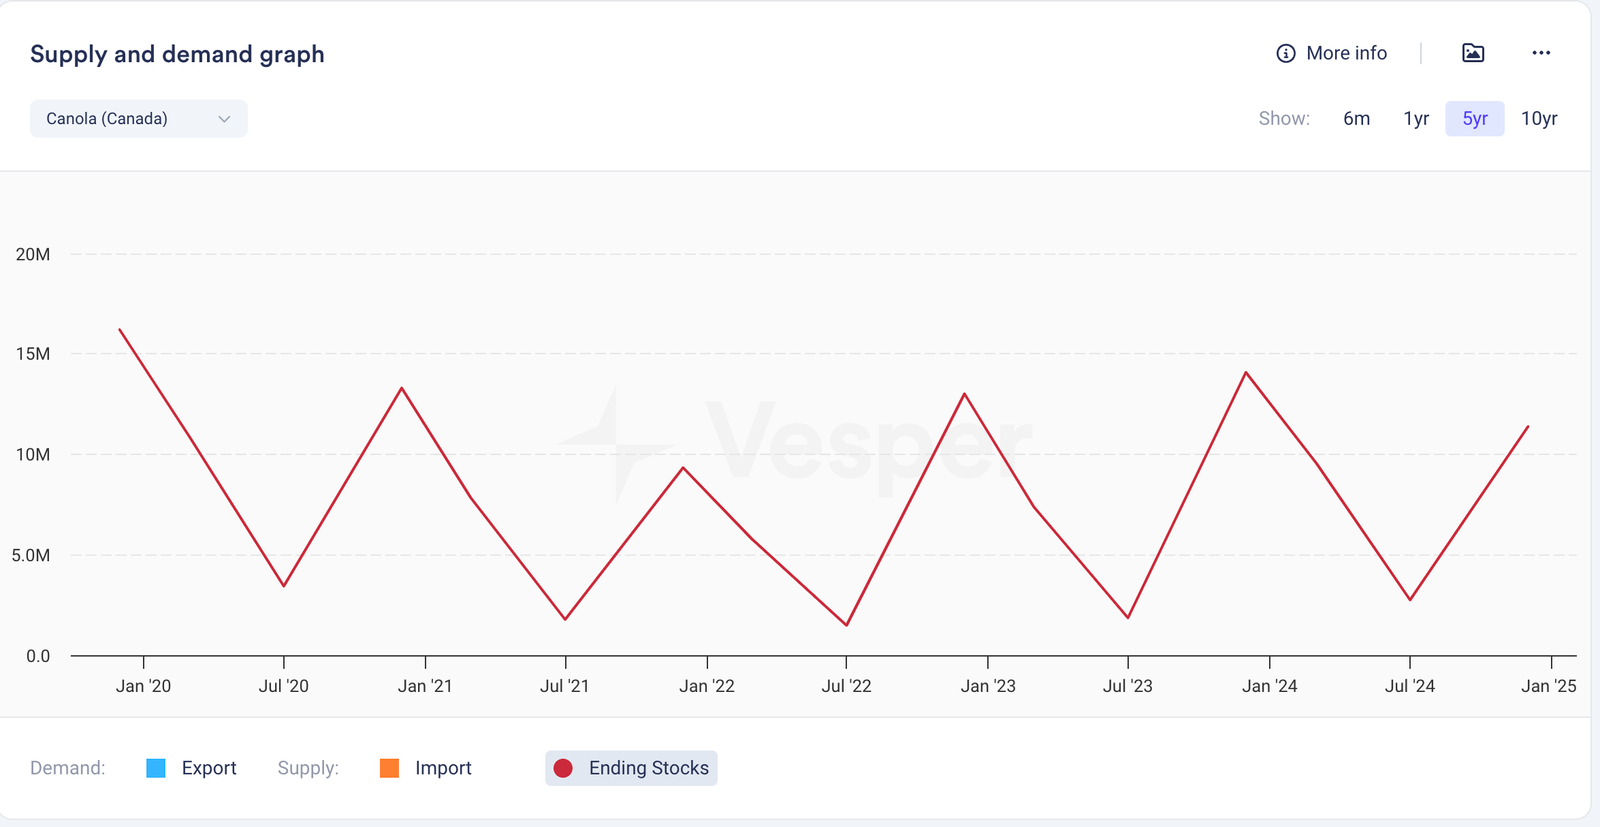Click the red Ending Stocks dot
This screenshot has height=827, width=1600.
[x=563, y=768]
